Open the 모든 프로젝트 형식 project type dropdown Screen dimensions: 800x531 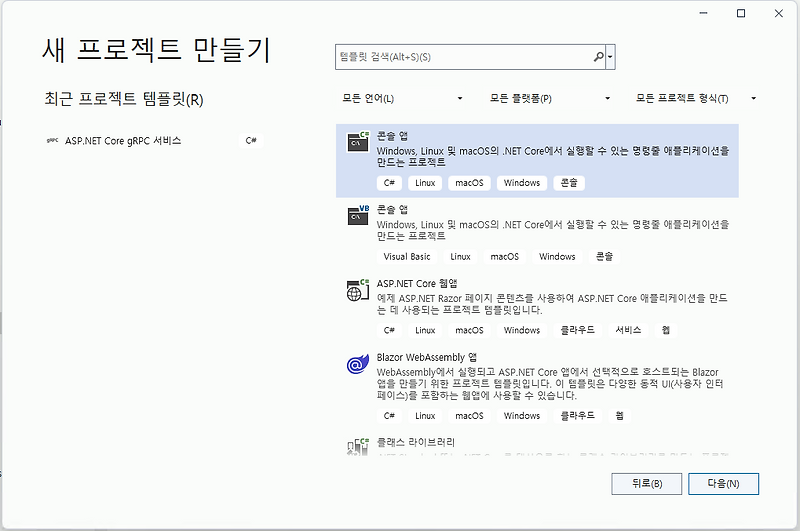[696, 98]
